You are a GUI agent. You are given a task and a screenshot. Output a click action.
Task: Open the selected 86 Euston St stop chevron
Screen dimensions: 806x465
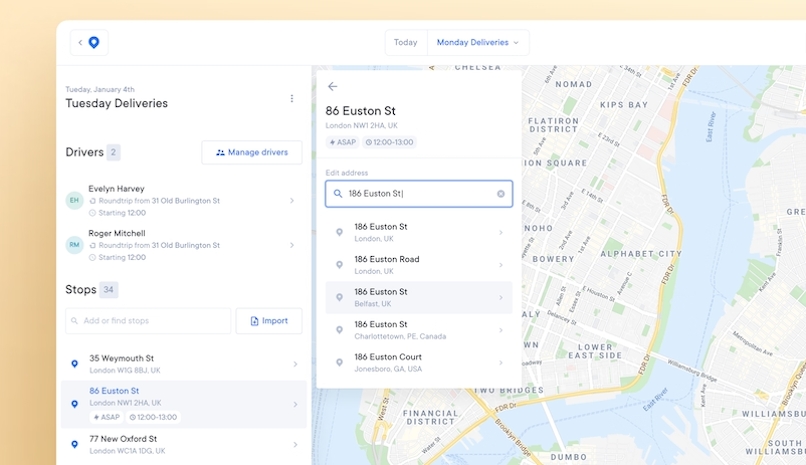click(295, 404)
